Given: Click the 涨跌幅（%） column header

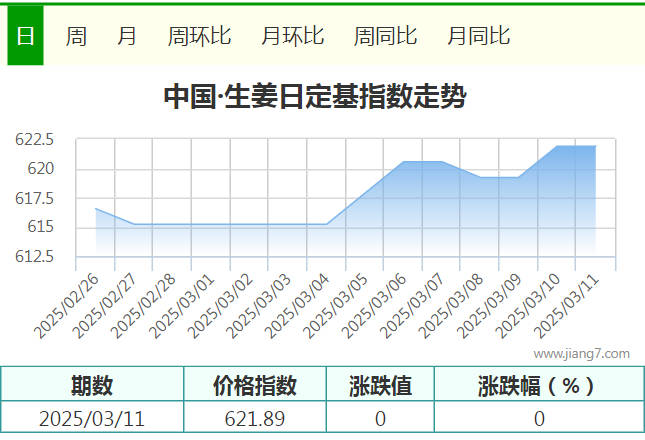Looking at the screenshot, I should pyautogui.click(x=538, y=385).
